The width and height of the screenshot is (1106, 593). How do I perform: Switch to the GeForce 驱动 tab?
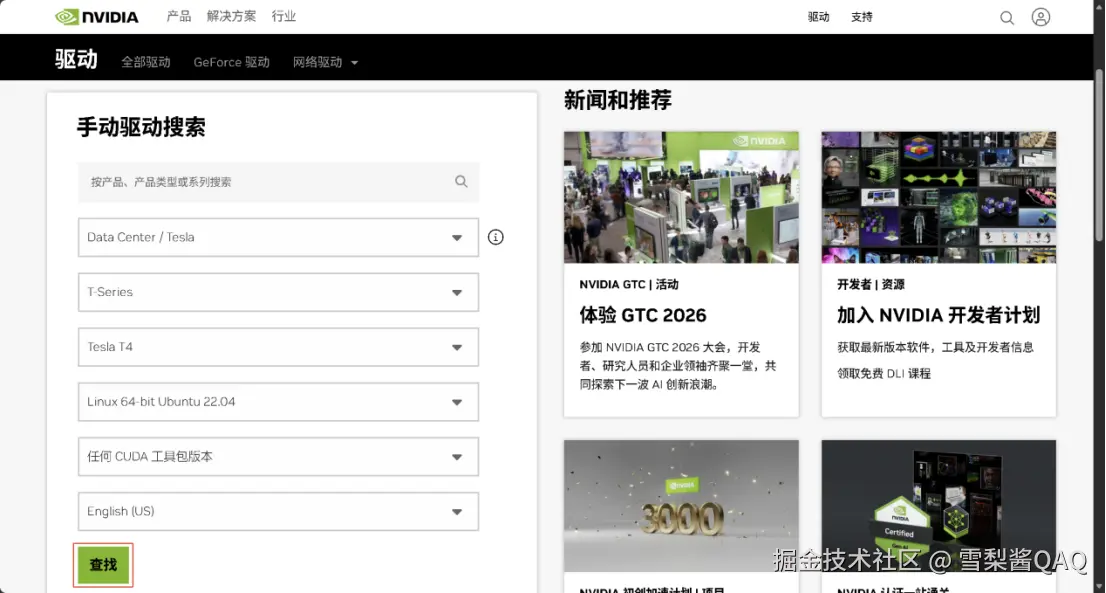tap(231, 62)
